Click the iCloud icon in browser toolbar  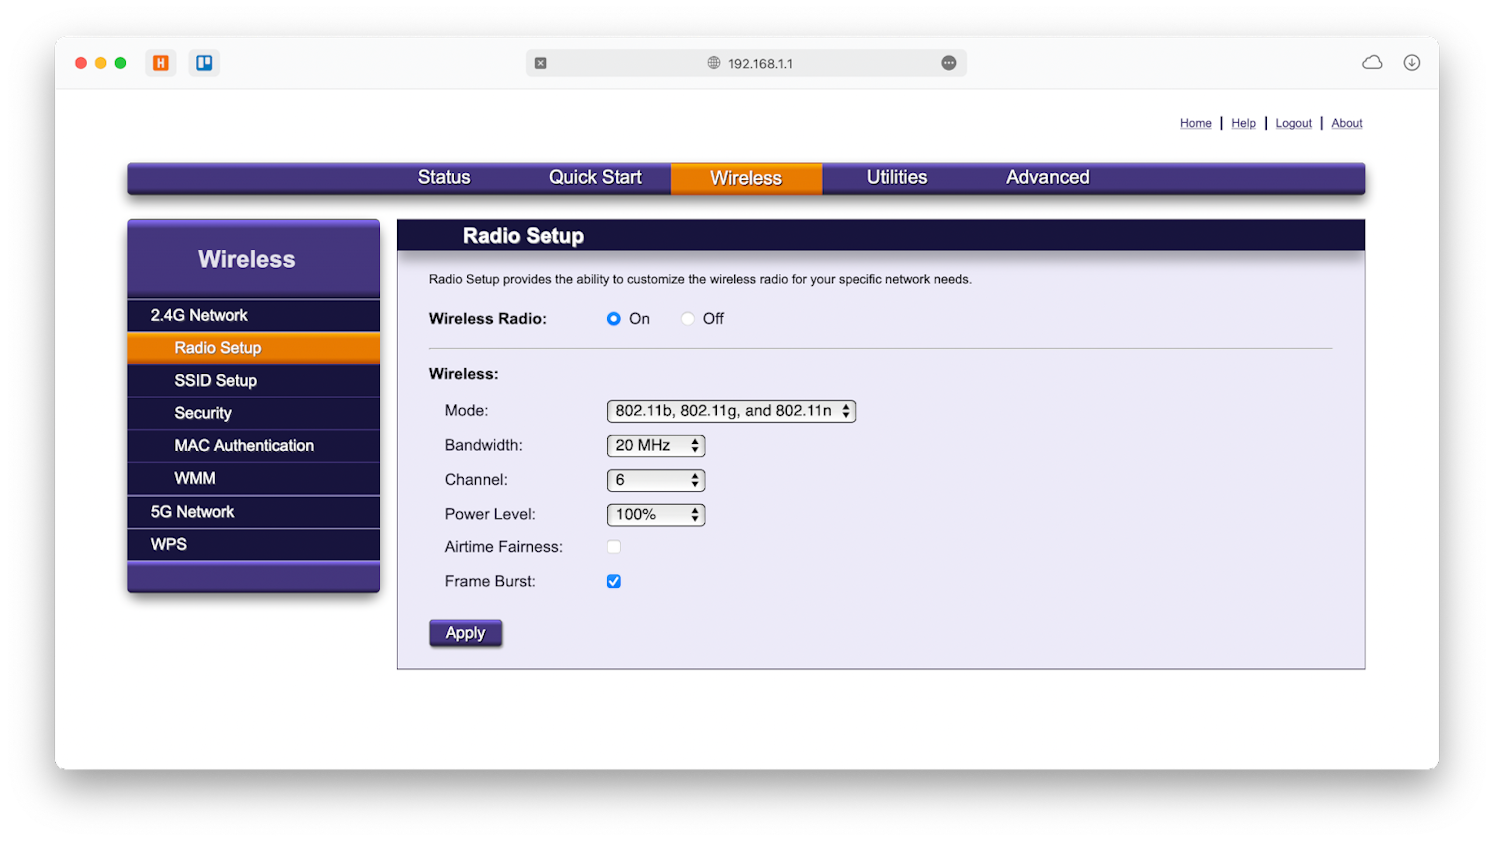1371,61
